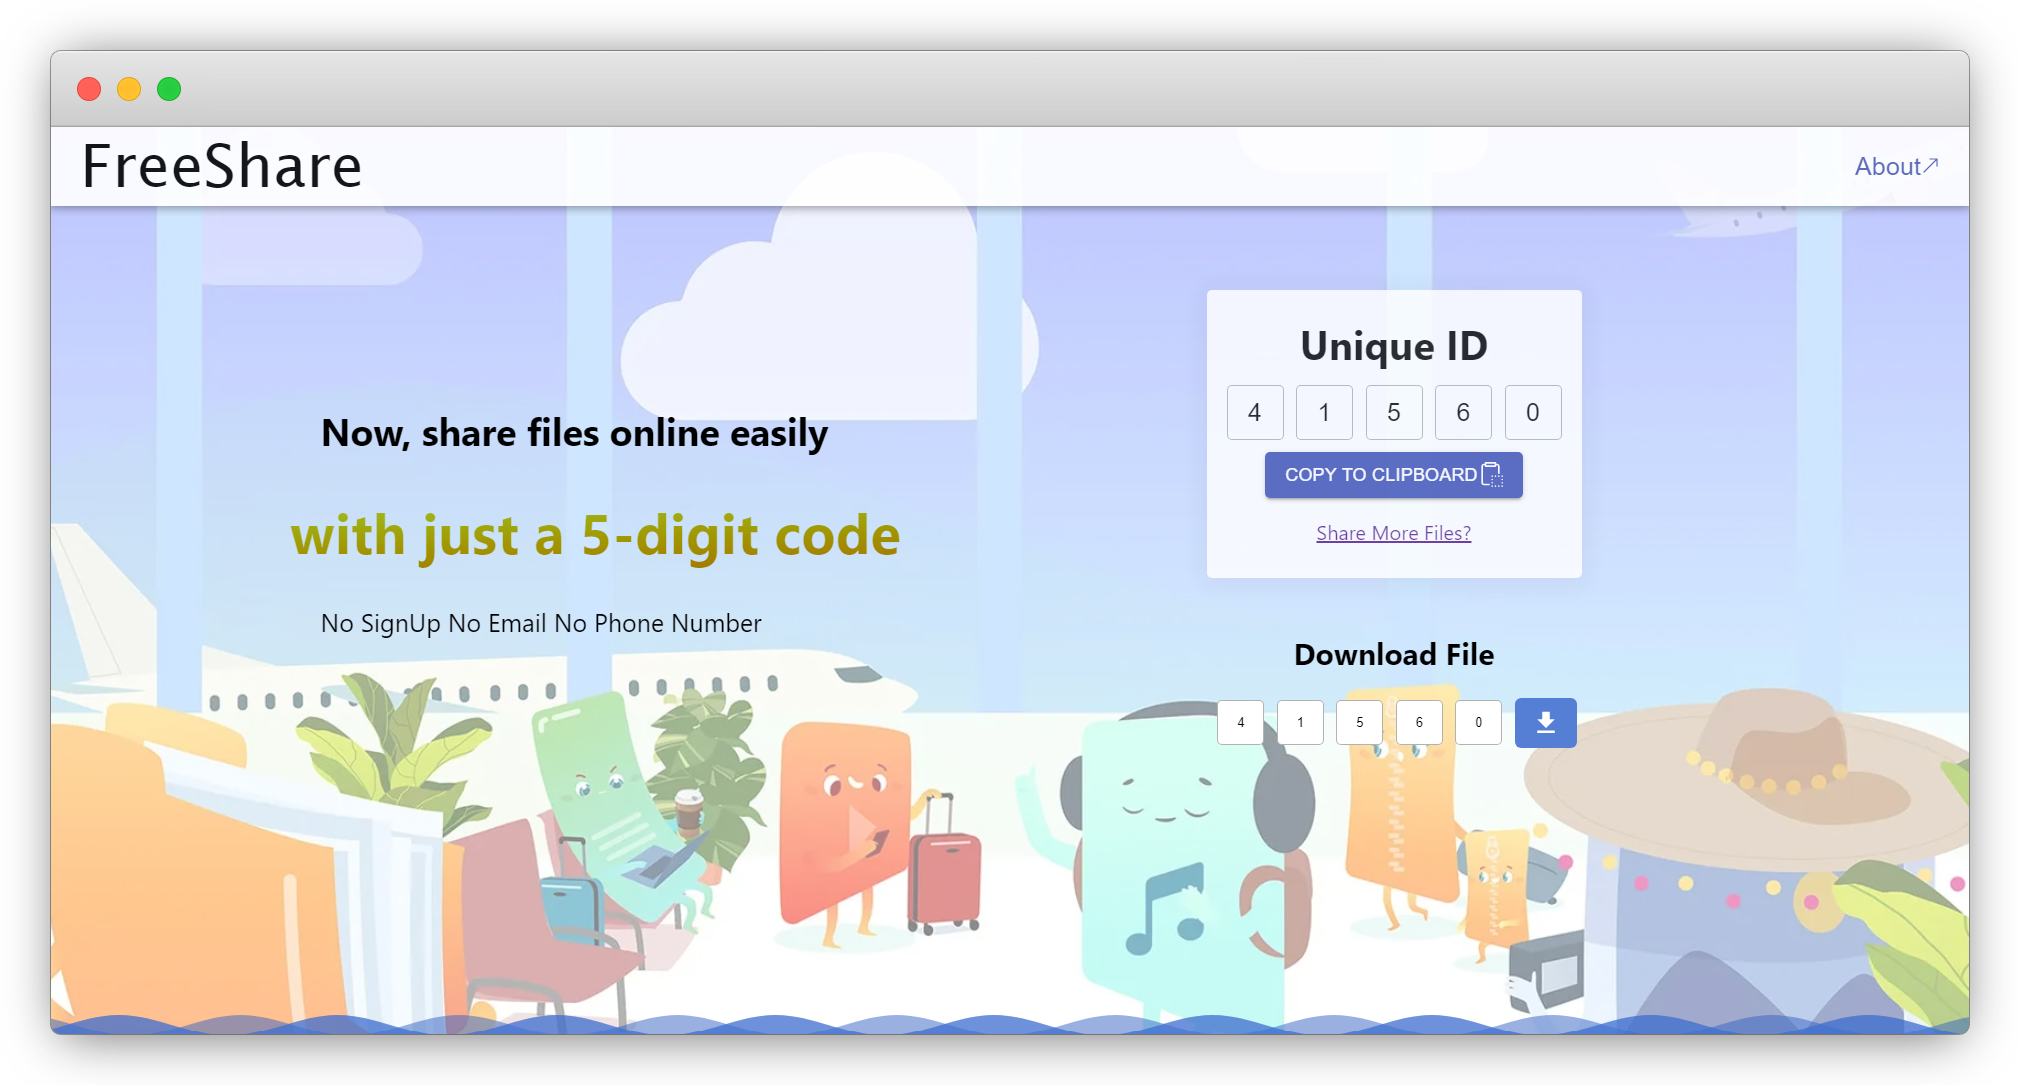Open the About page link
2020x1085 pixels.
pos(1887,166)
